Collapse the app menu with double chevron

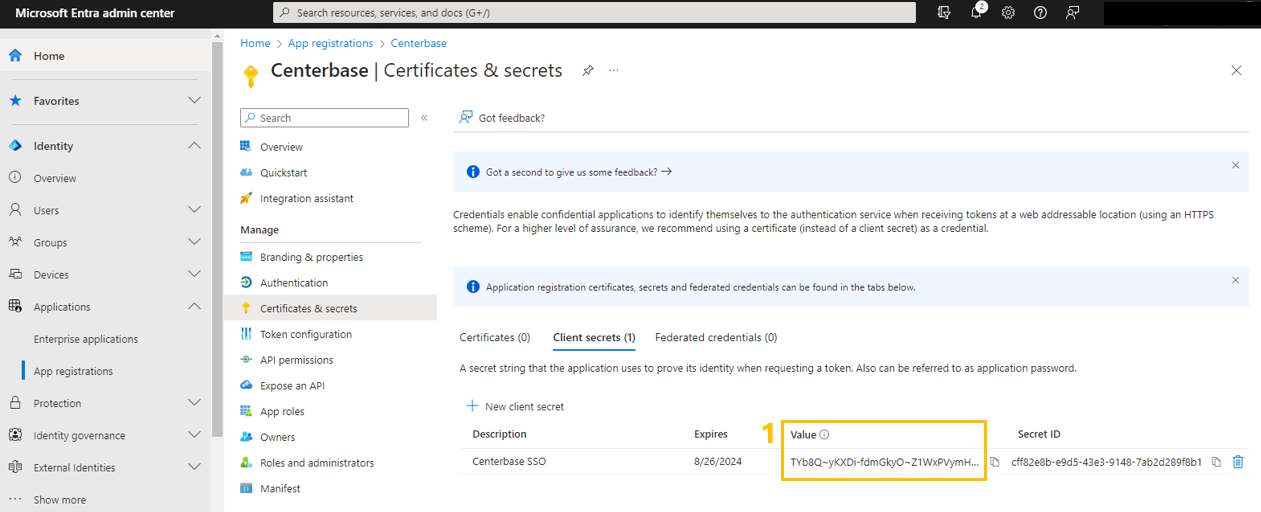(x=424, y=118)
